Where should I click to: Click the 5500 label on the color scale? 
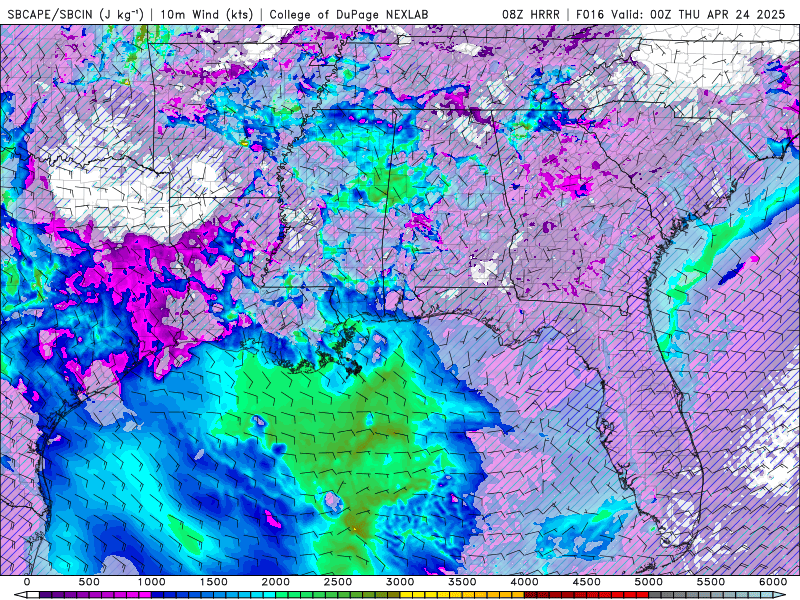711,582
